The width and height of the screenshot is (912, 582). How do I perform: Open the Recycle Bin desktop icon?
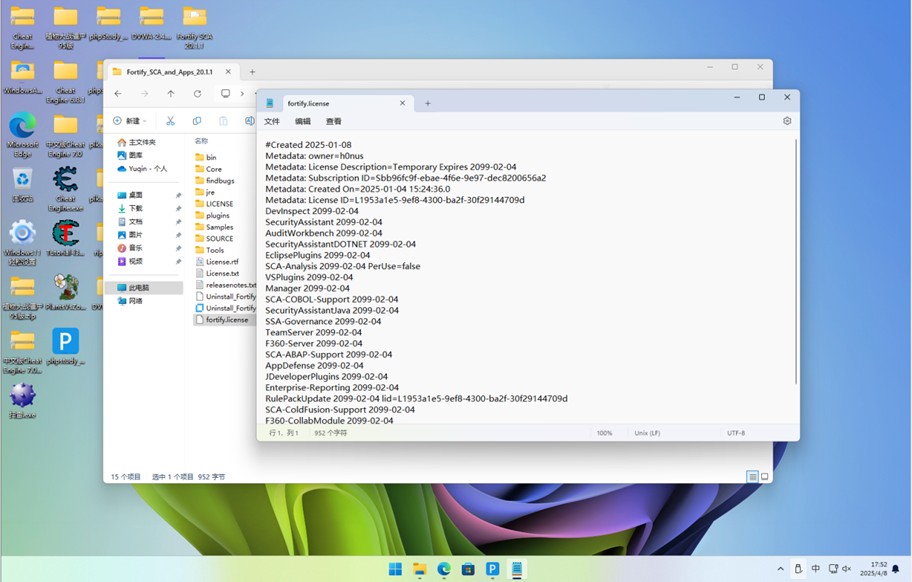[x=23, y=185]
